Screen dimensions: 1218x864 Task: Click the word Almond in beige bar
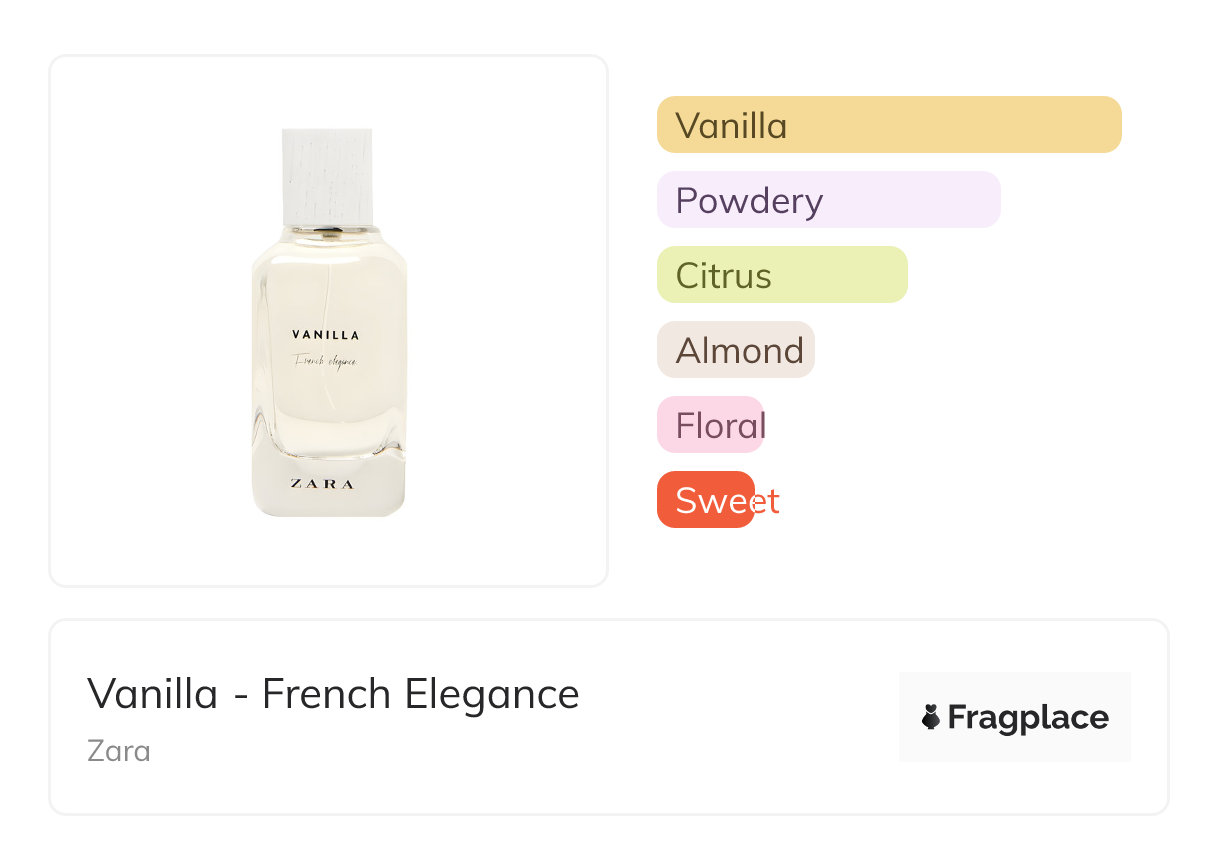[739, 350]
